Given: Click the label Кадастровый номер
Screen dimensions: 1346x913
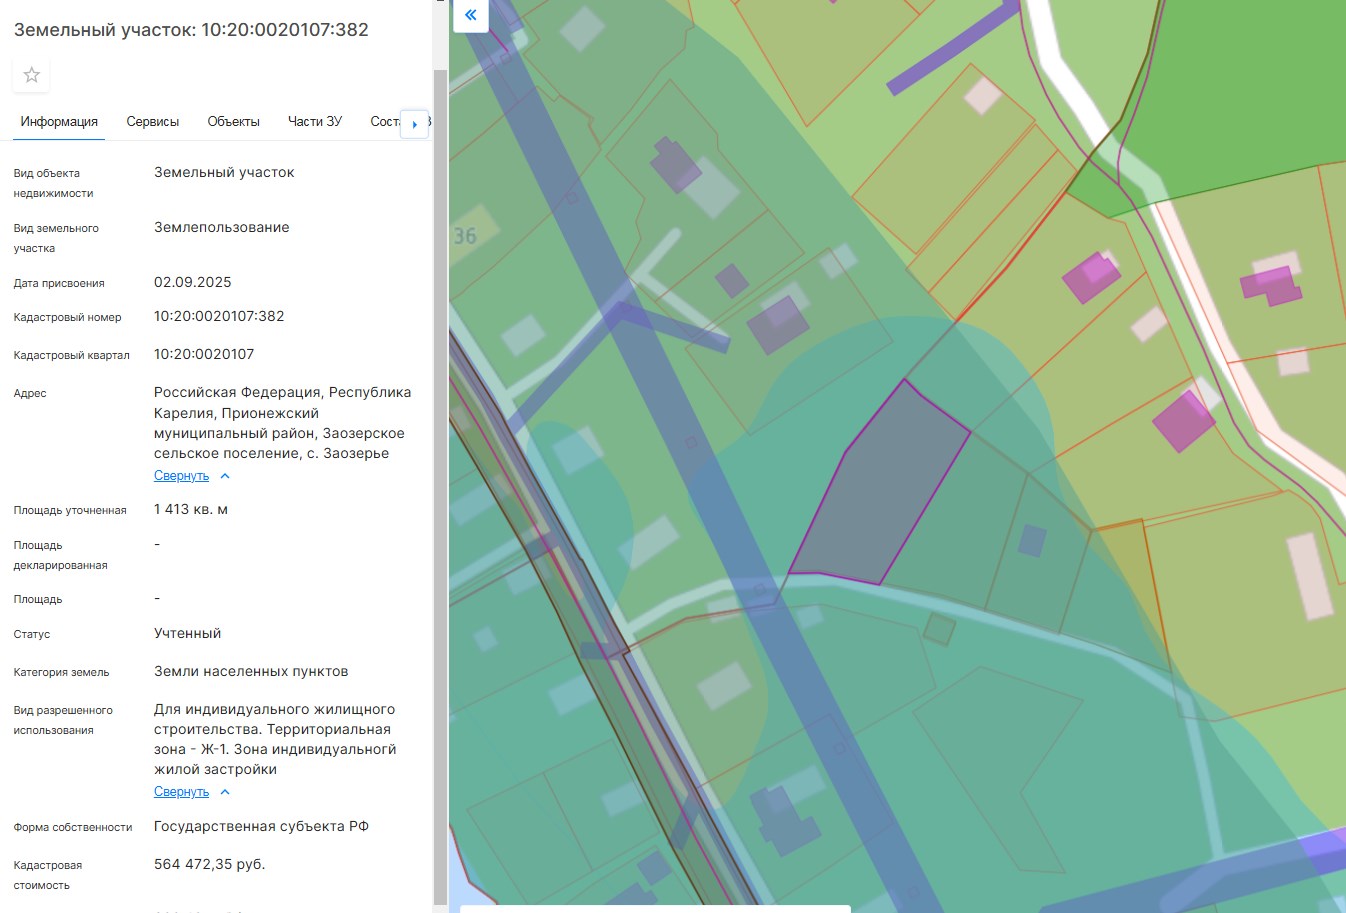Looking at the screenshot, I should click(68, 317).
